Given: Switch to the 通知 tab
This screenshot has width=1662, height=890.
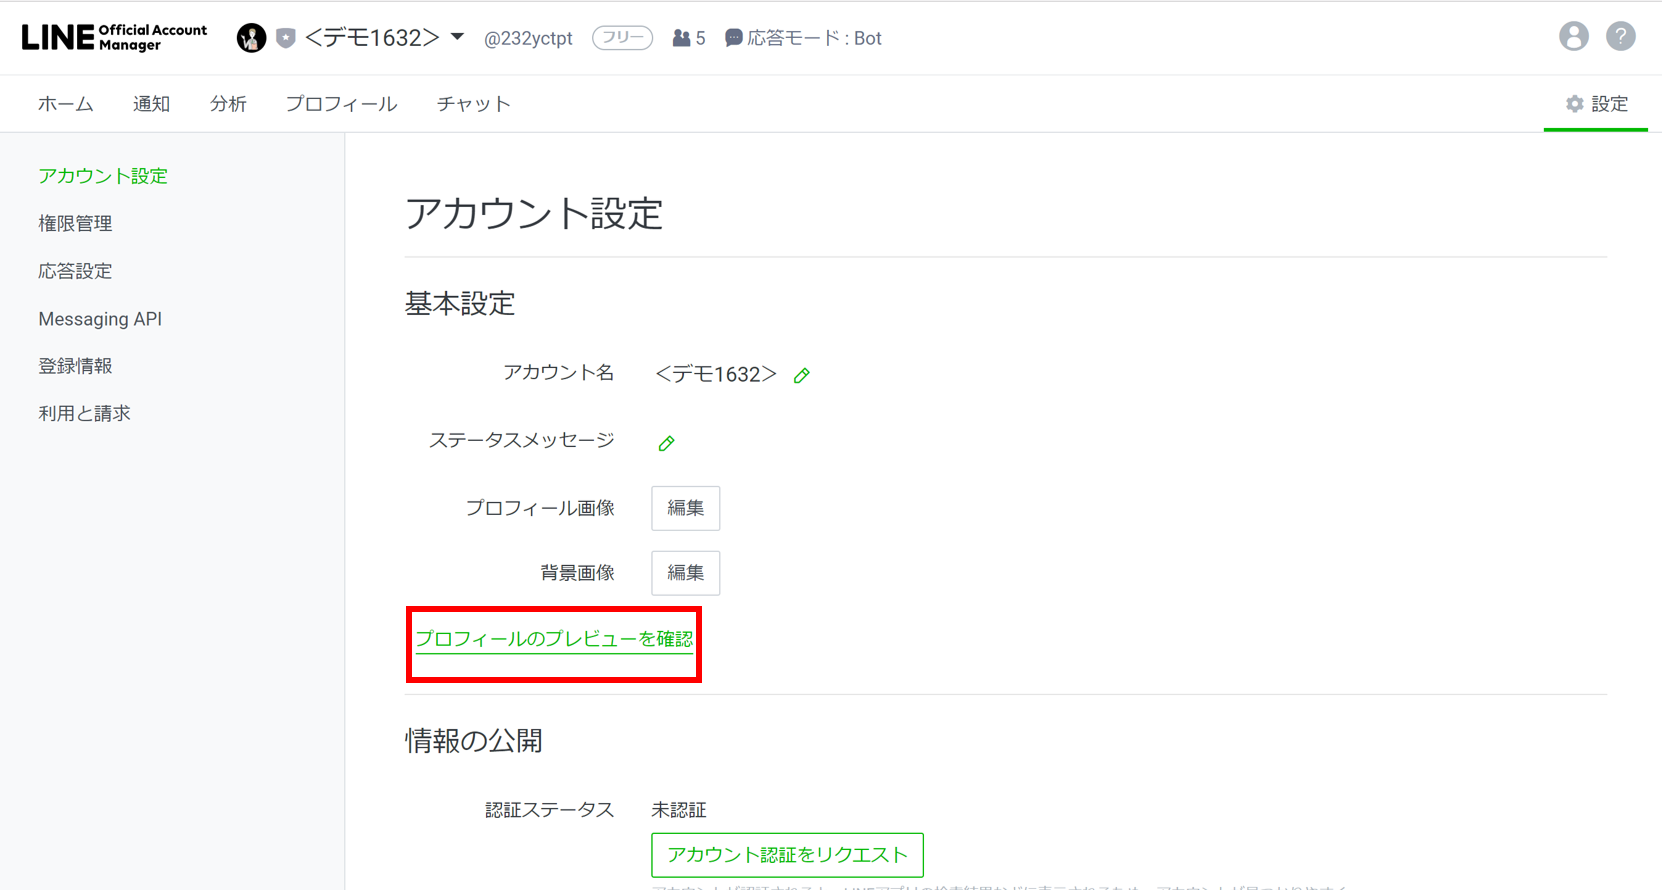Looking at the screenshot, I should coord(151,104).
